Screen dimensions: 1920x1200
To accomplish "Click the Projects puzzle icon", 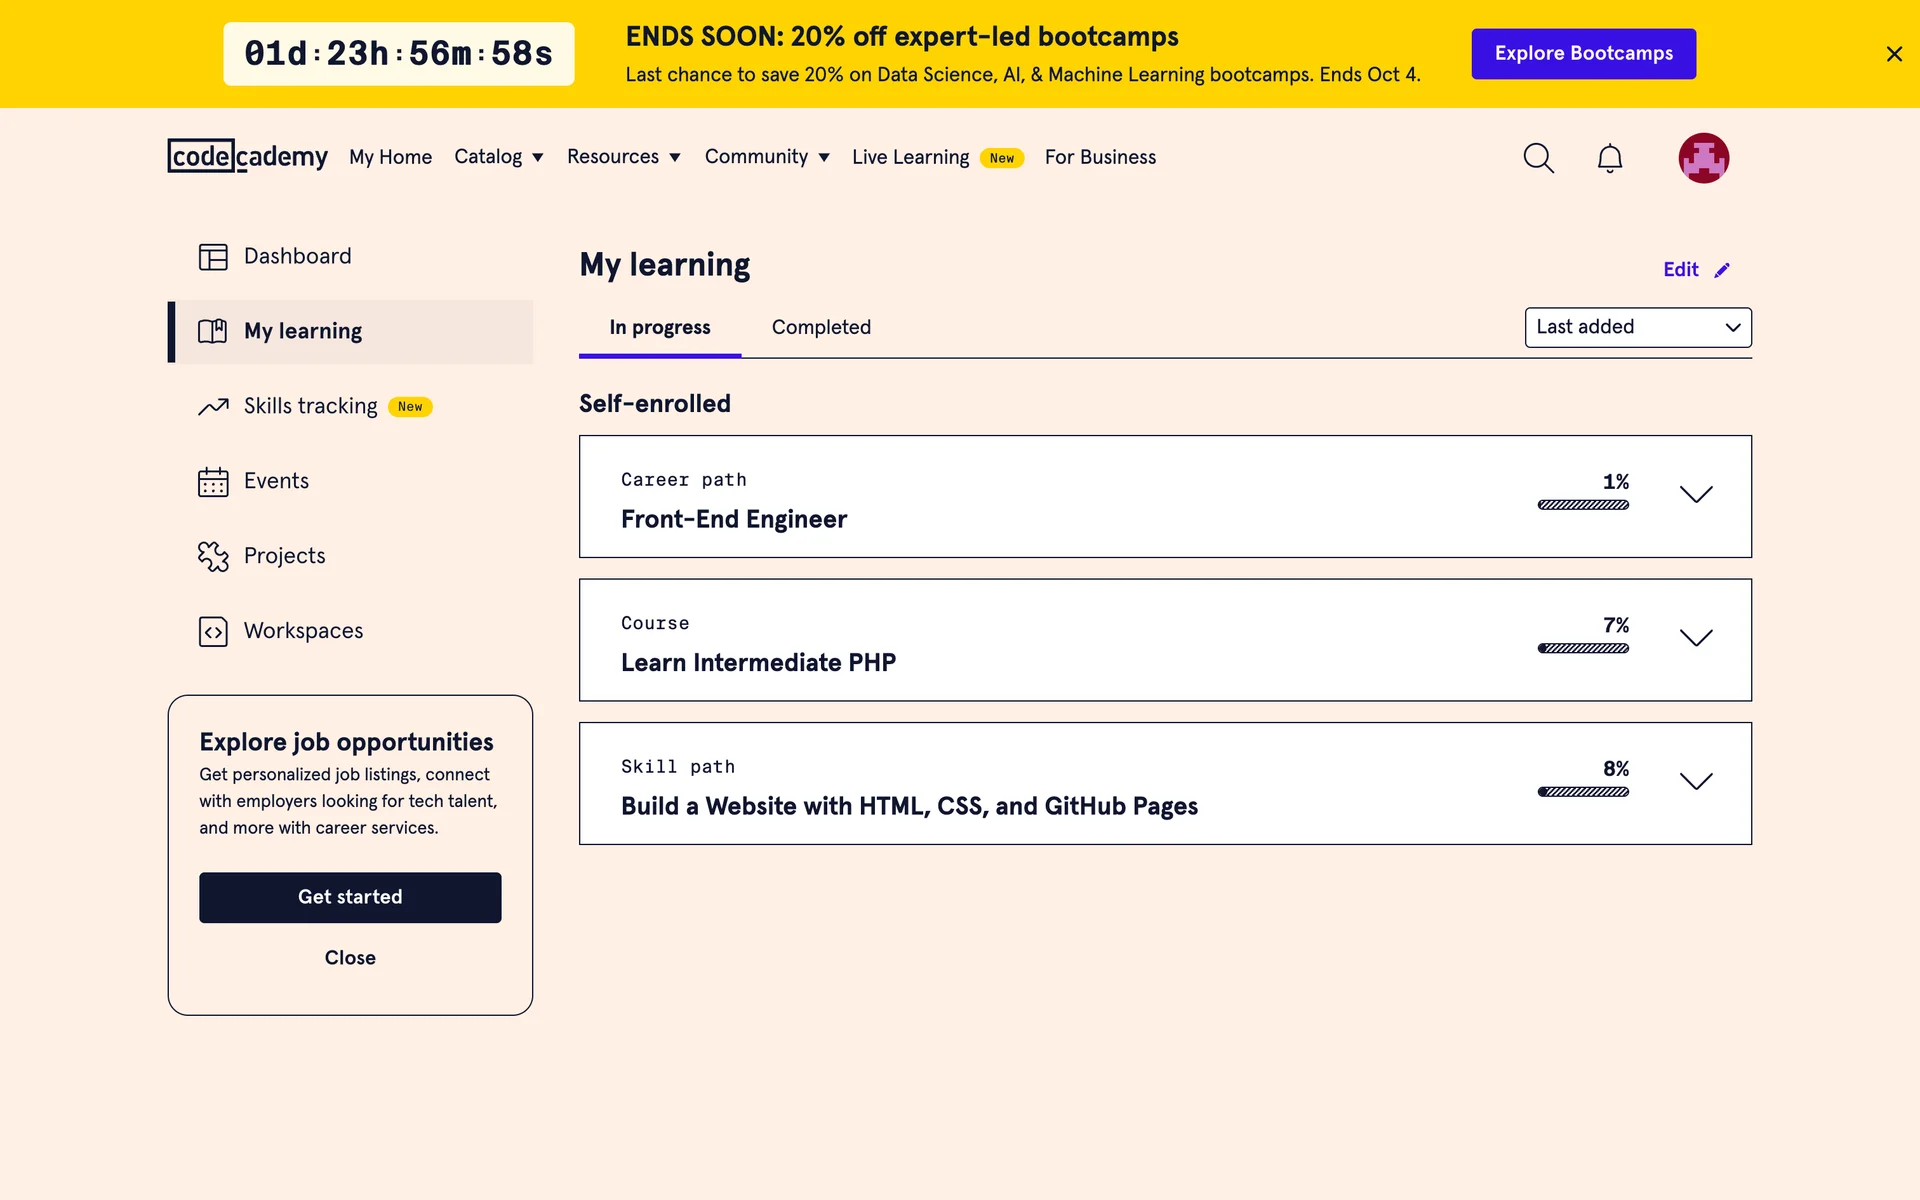I will [213, 556].
